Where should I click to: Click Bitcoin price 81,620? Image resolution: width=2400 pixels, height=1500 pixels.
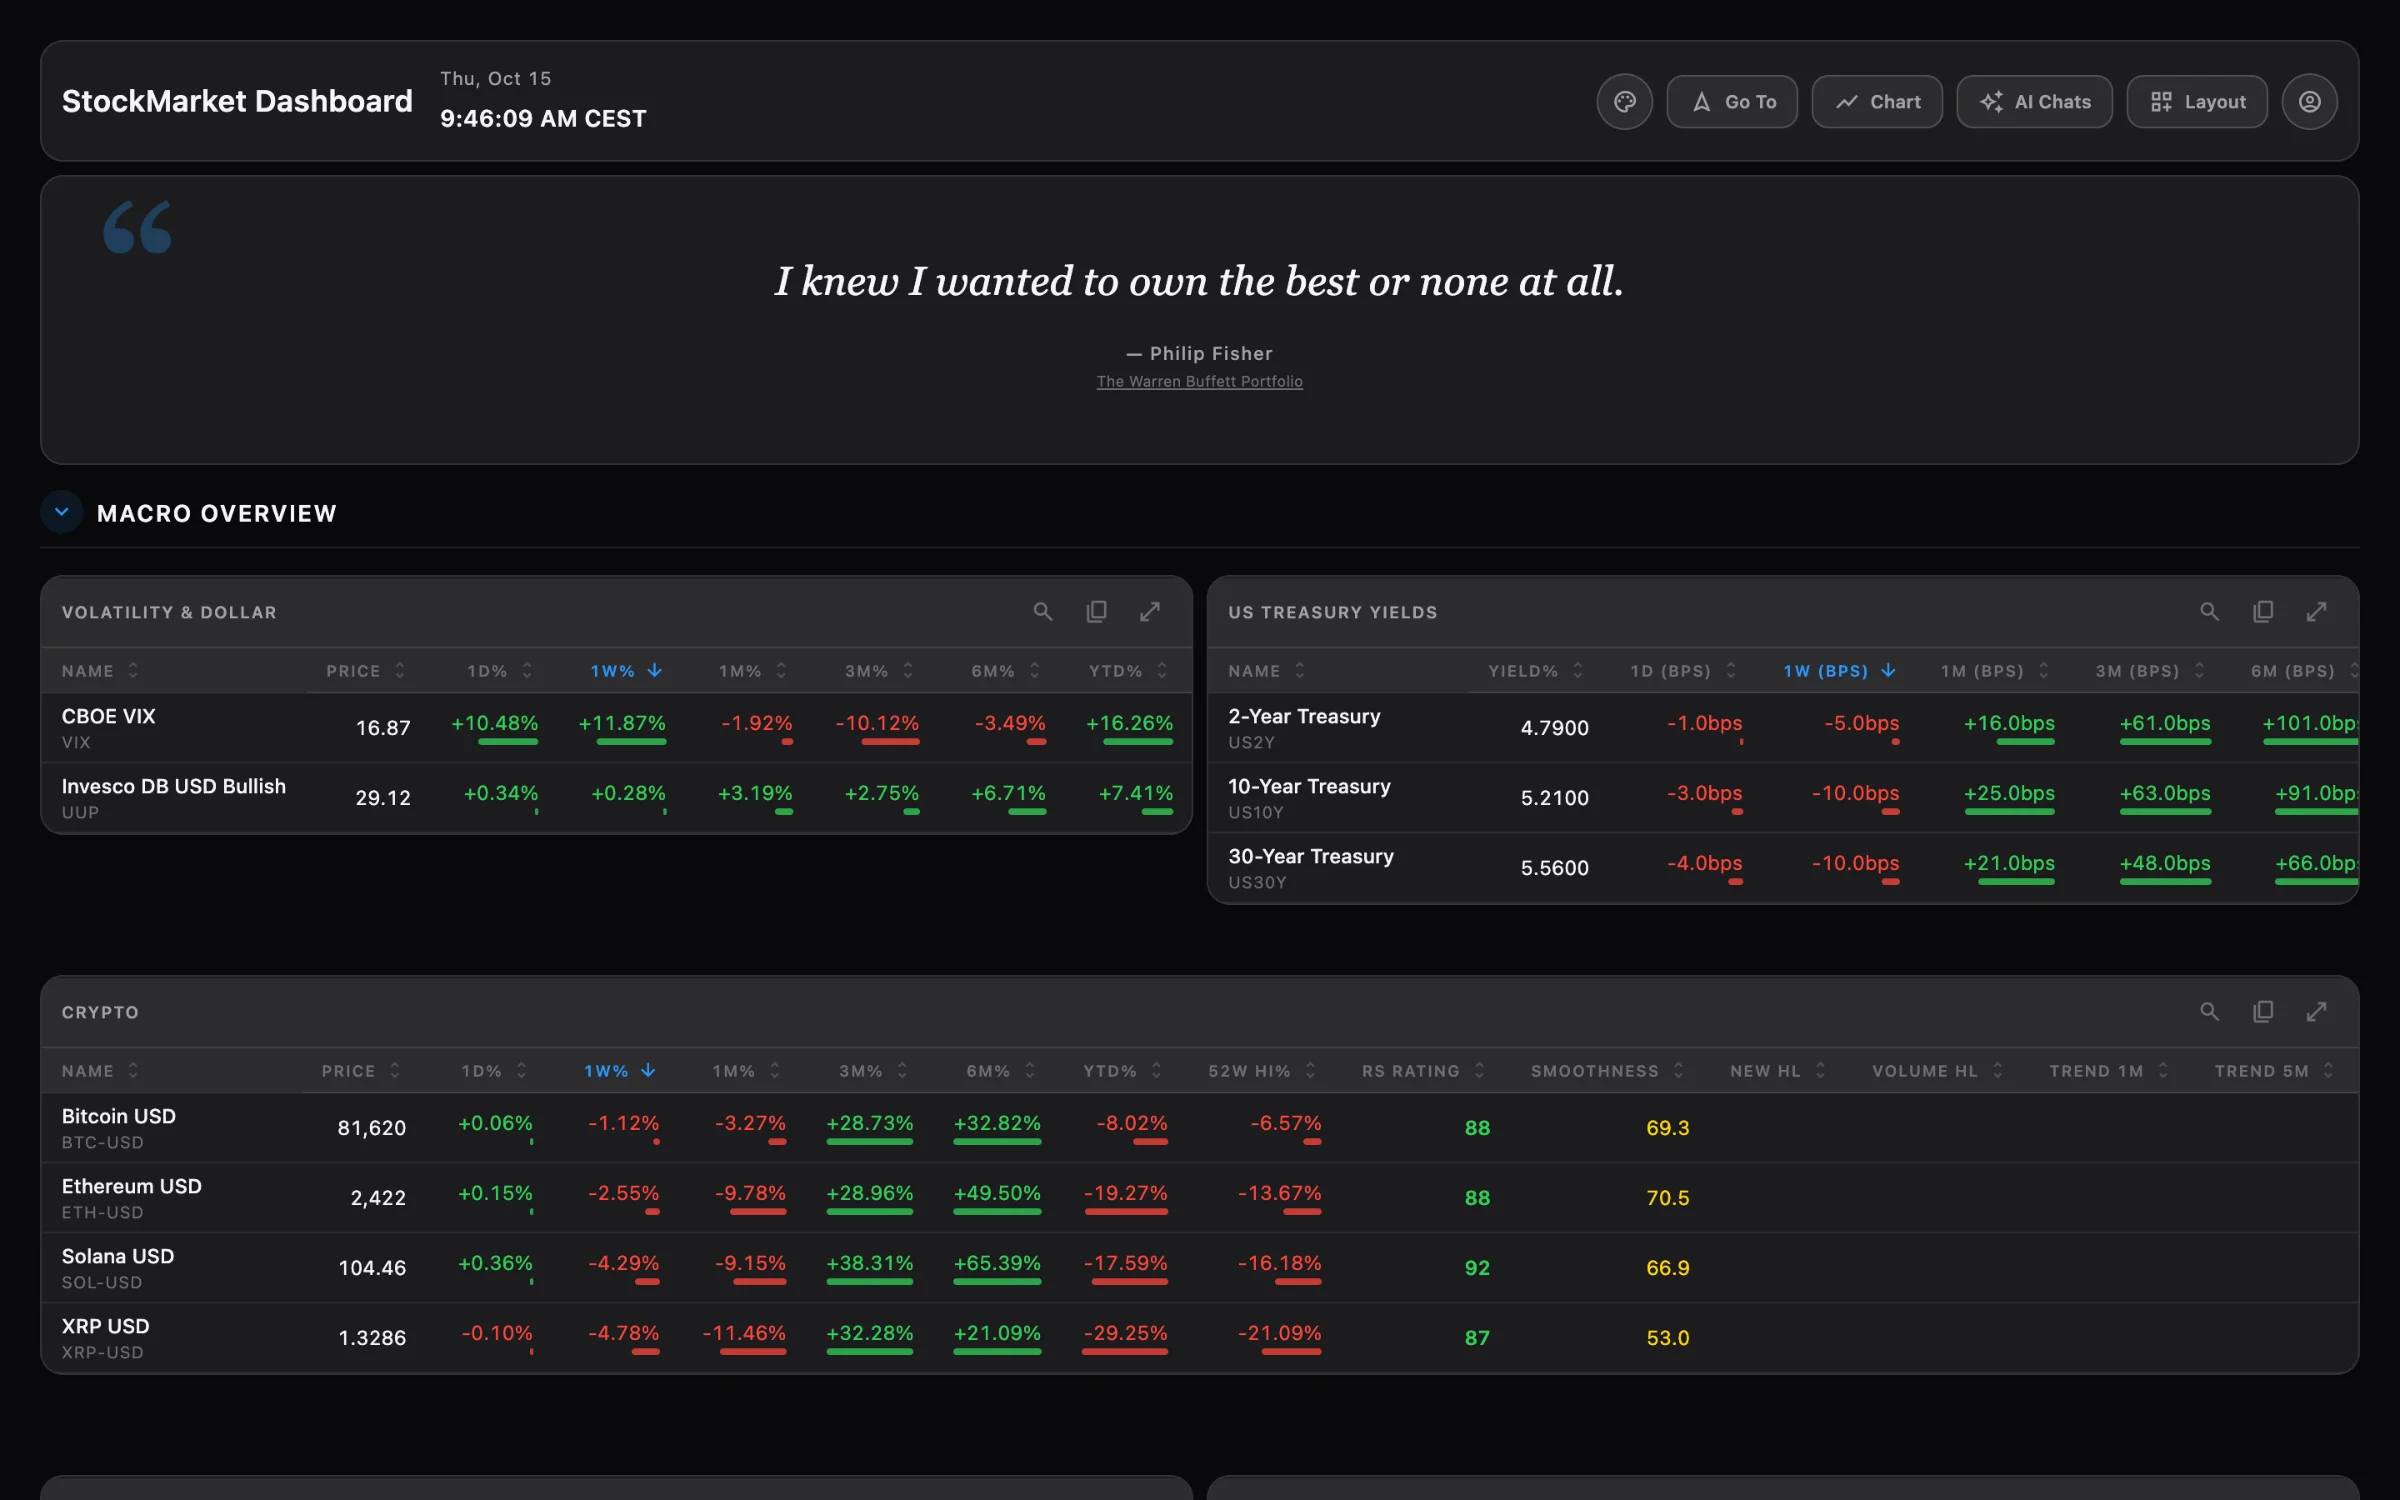(371, 1128)
